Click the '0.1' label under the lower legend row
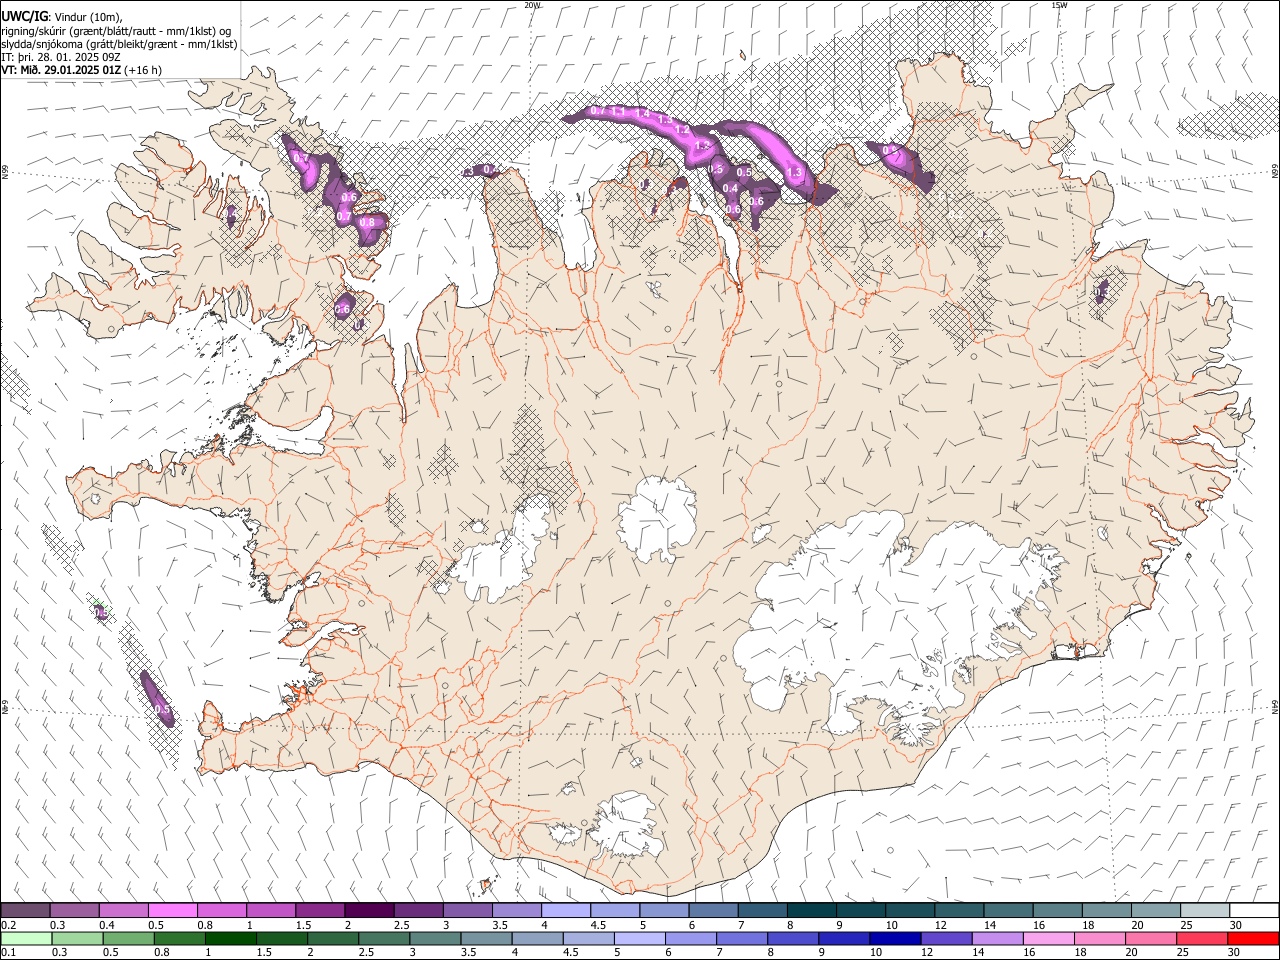This screenshot has width=1280, height=960. pos(8,953)
